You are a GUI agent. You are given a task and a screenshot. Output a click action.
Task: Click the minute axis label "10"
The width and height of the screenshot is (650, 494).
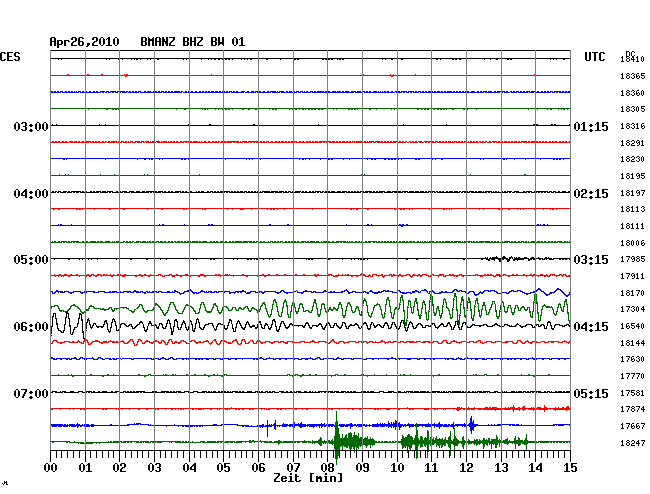[397, 468]
